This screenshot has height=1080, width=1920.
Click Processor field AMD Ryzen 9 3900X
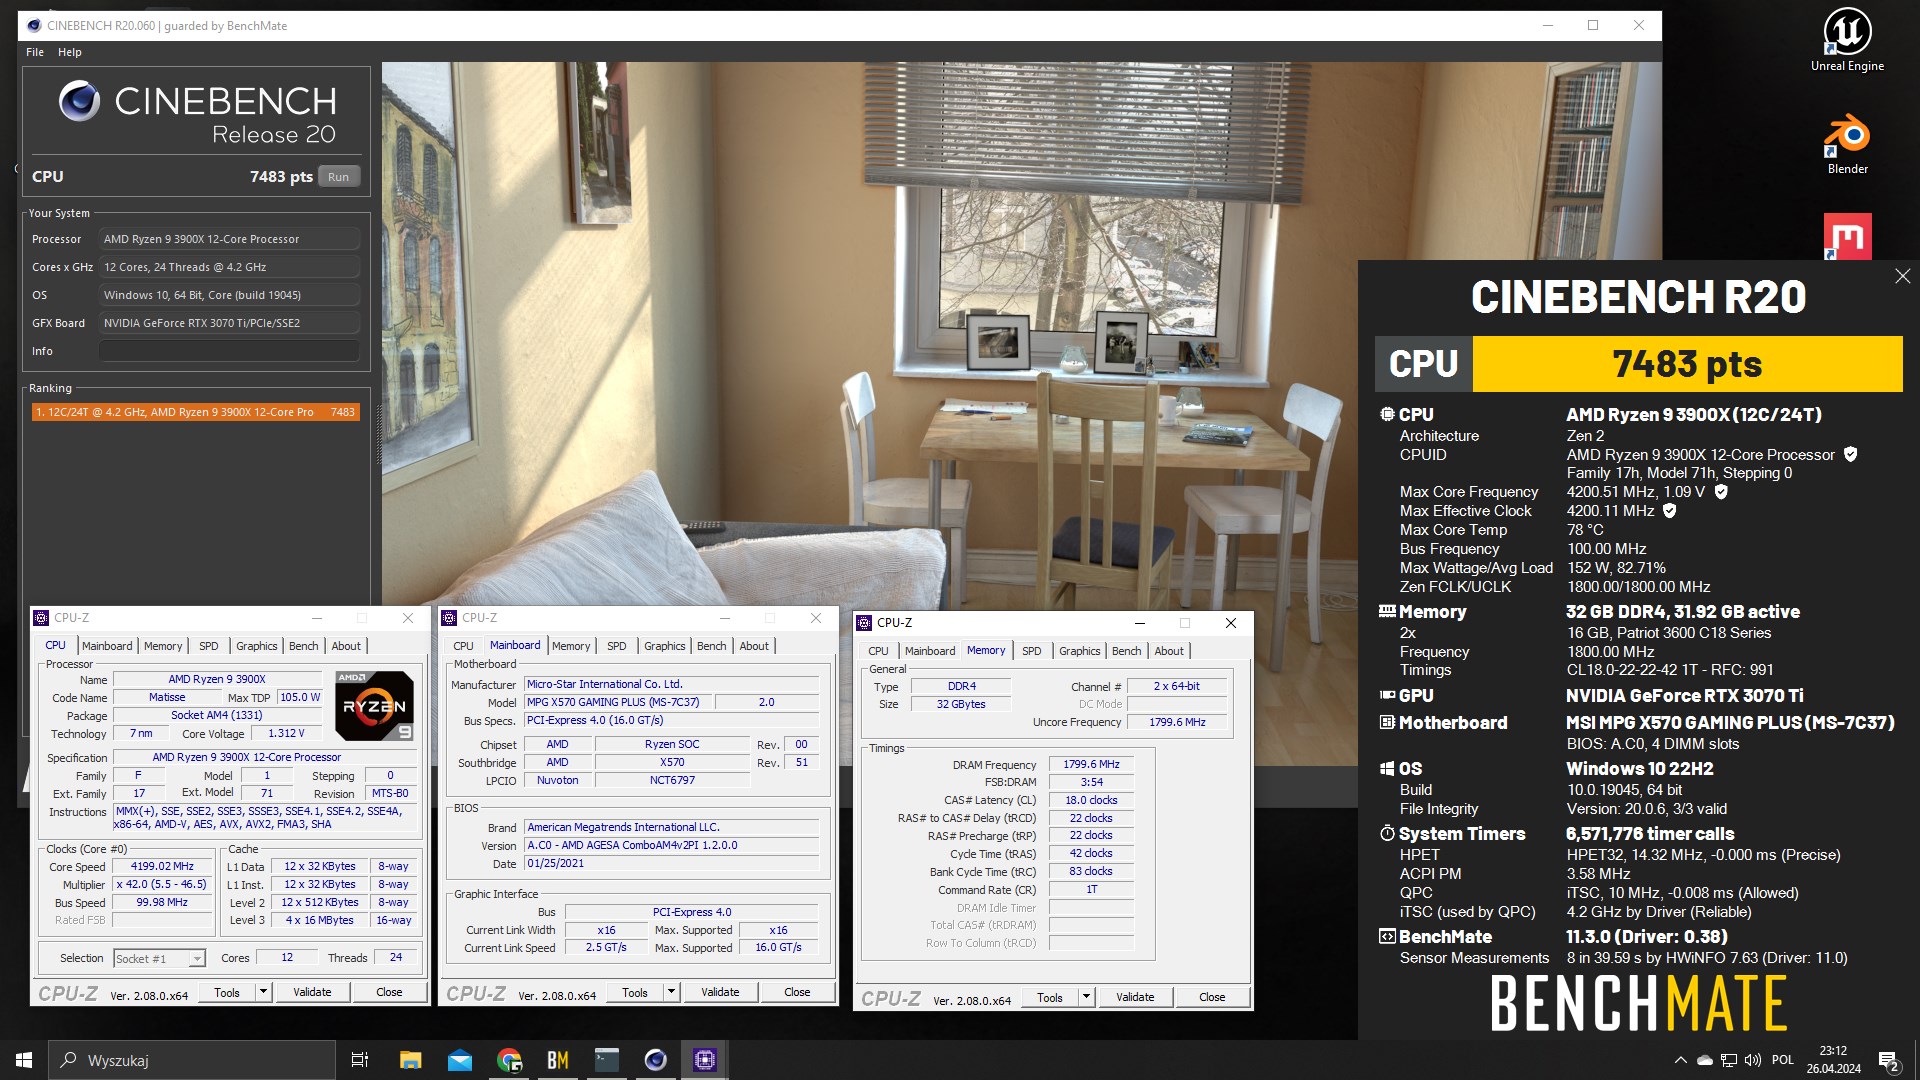(229, 239)
